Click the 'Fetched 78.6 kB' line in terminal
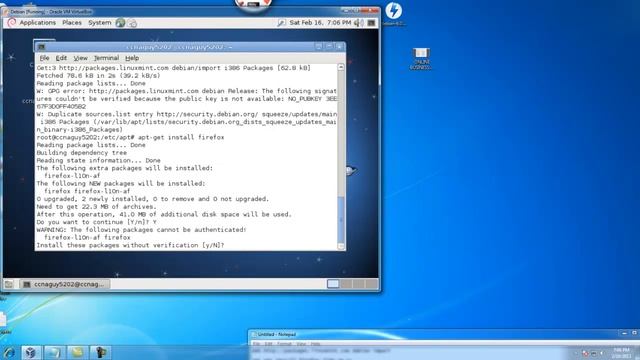640x360 pixels. pos(98,76)
